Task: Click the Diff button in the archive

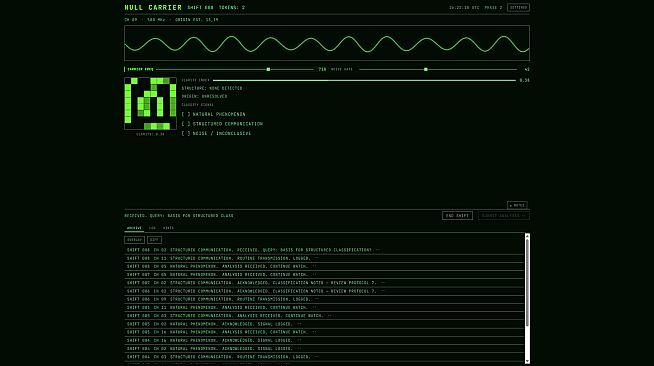Action: 154,240
